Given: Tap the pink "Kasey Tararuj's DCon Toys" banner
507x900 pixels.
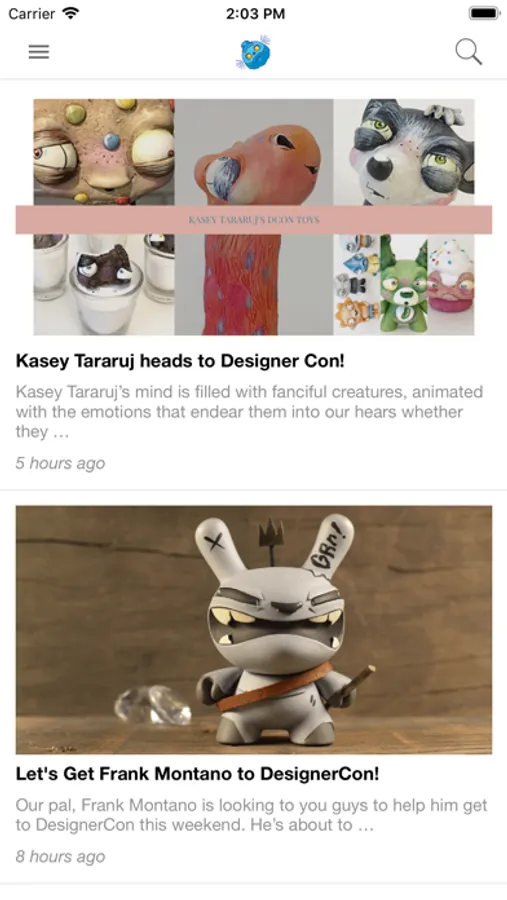Looking at the screenshot, I should click(254, 220).
